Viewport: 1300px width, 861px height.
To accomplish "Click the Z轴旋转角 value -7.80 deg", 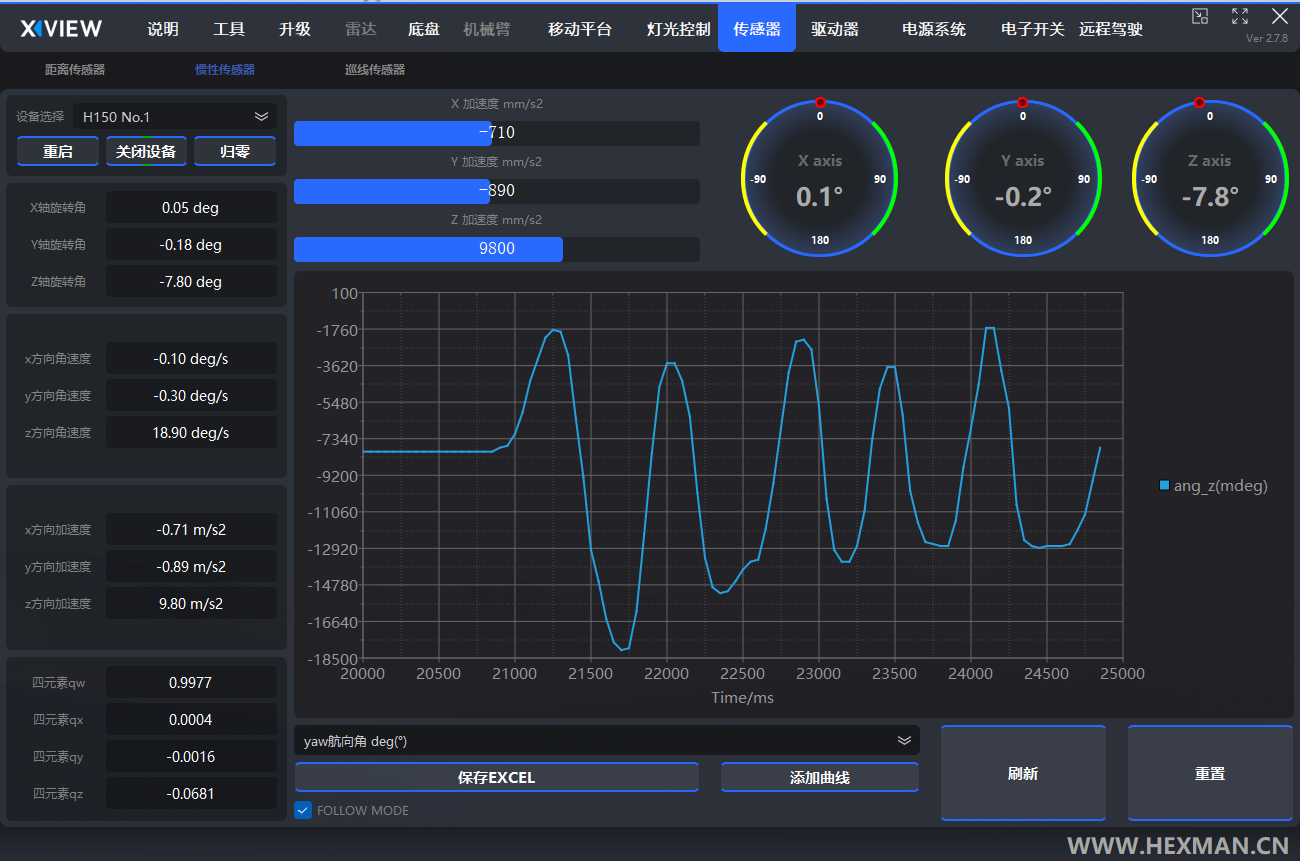I will point(191,282).
